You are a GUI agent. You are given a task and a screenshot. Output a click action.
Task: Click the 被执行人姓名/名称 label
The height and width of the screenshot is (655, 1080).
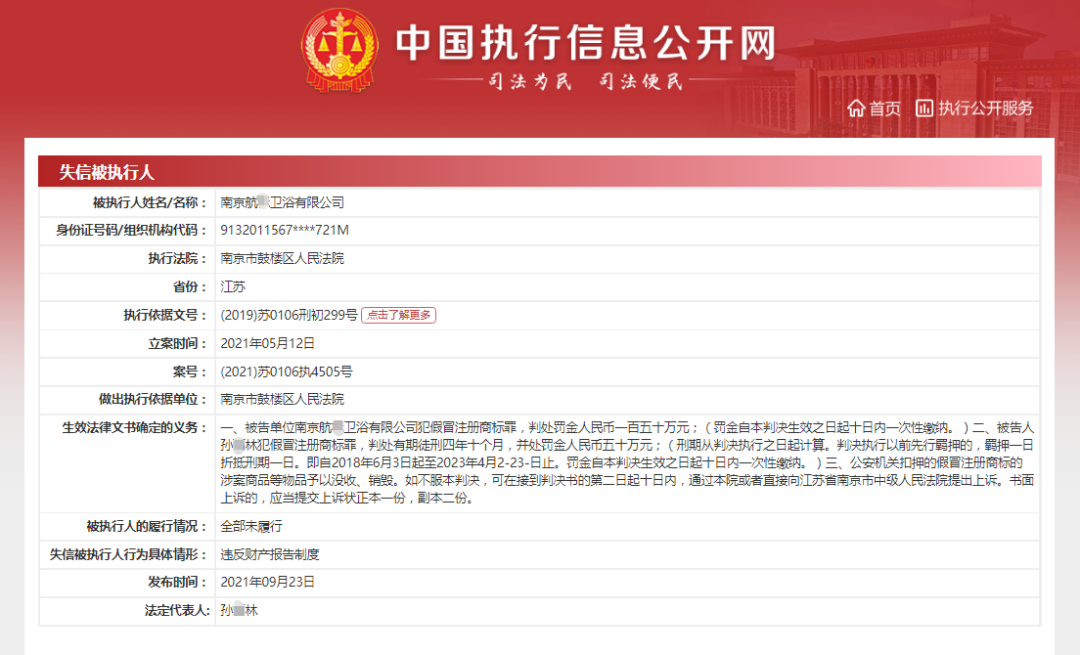149,202
